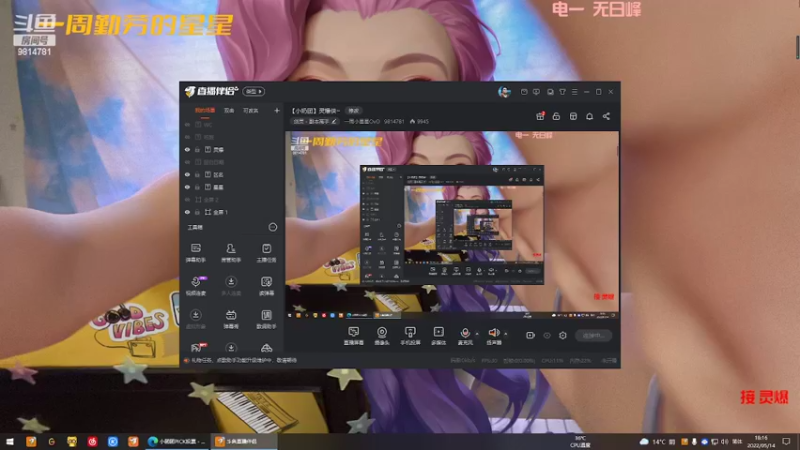Click the nested preview thumbnail window
The width and height of the screenshot is (800, 450).
(x=452, y=224)
